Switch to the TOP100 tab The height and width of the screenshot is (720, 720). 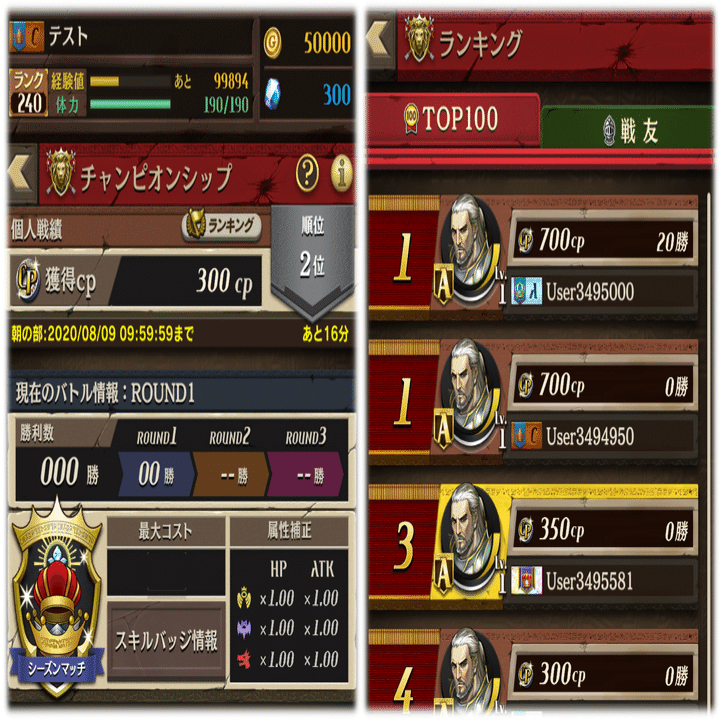tap(452, 119)
